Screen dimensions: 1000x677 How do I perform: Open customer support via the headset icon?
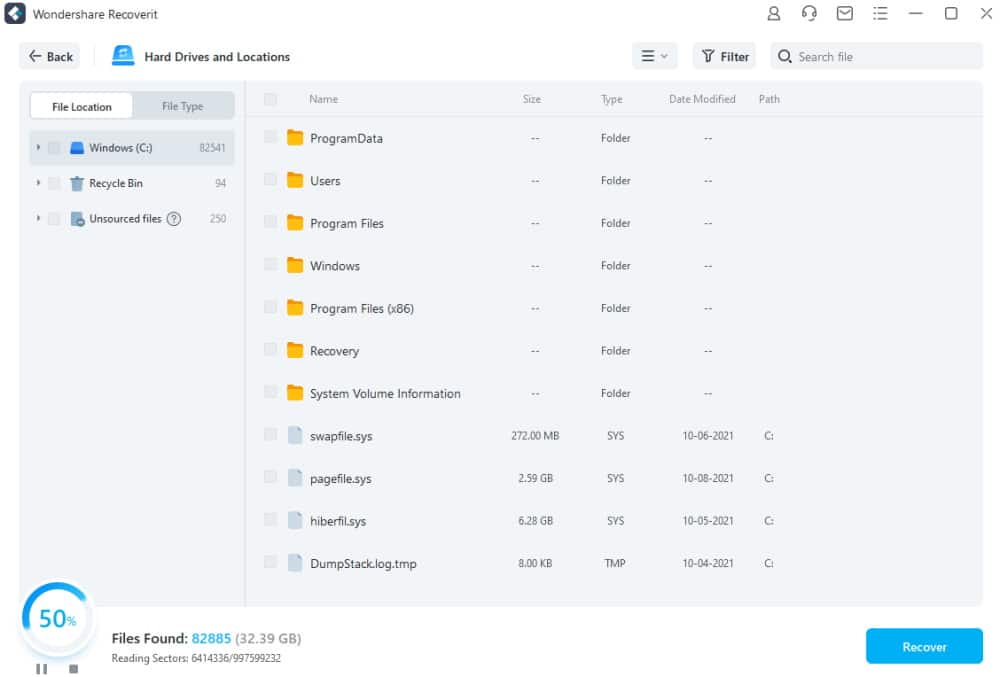[809, 13]
